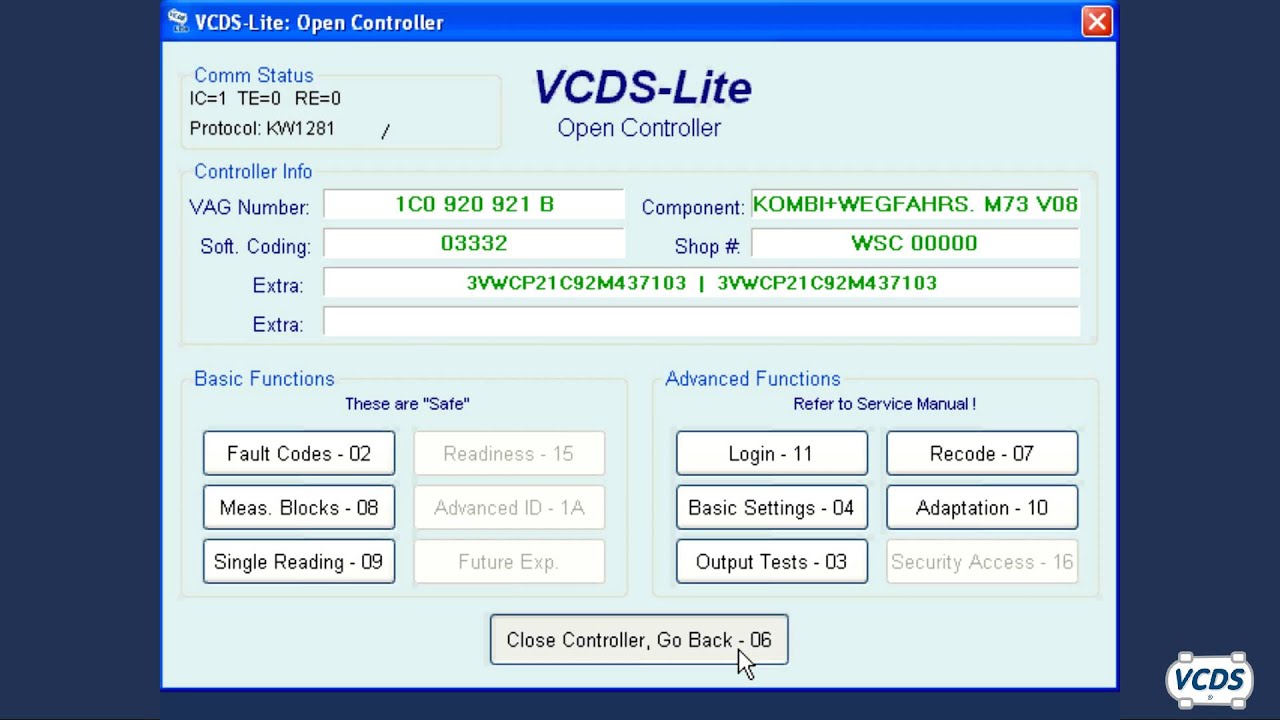Open Adaptation - 10
1280x720 pixels.
click(982, 508)
